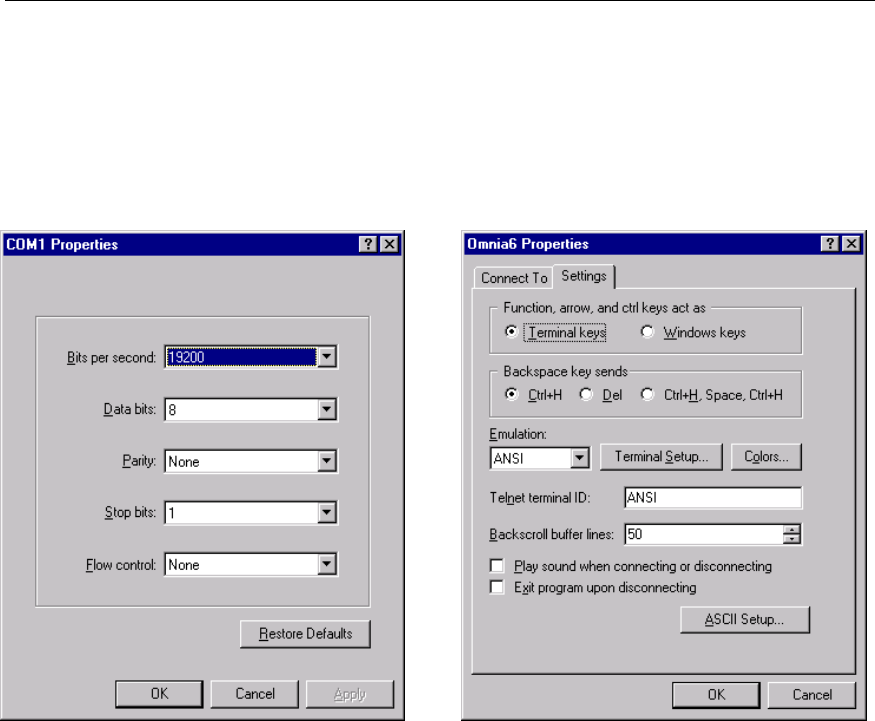Switch to the Connect To tab

[x=514, y=278]
